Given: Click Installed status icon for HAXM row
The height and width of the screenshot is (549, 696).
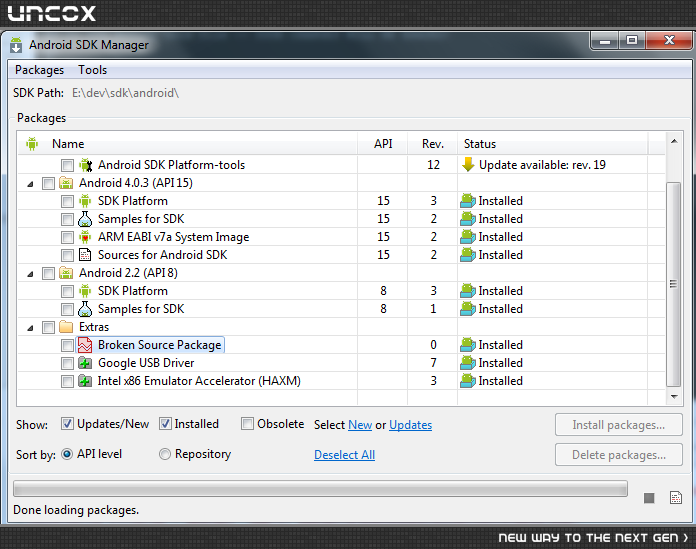Looking at the screenshot, I should point(467,381).
